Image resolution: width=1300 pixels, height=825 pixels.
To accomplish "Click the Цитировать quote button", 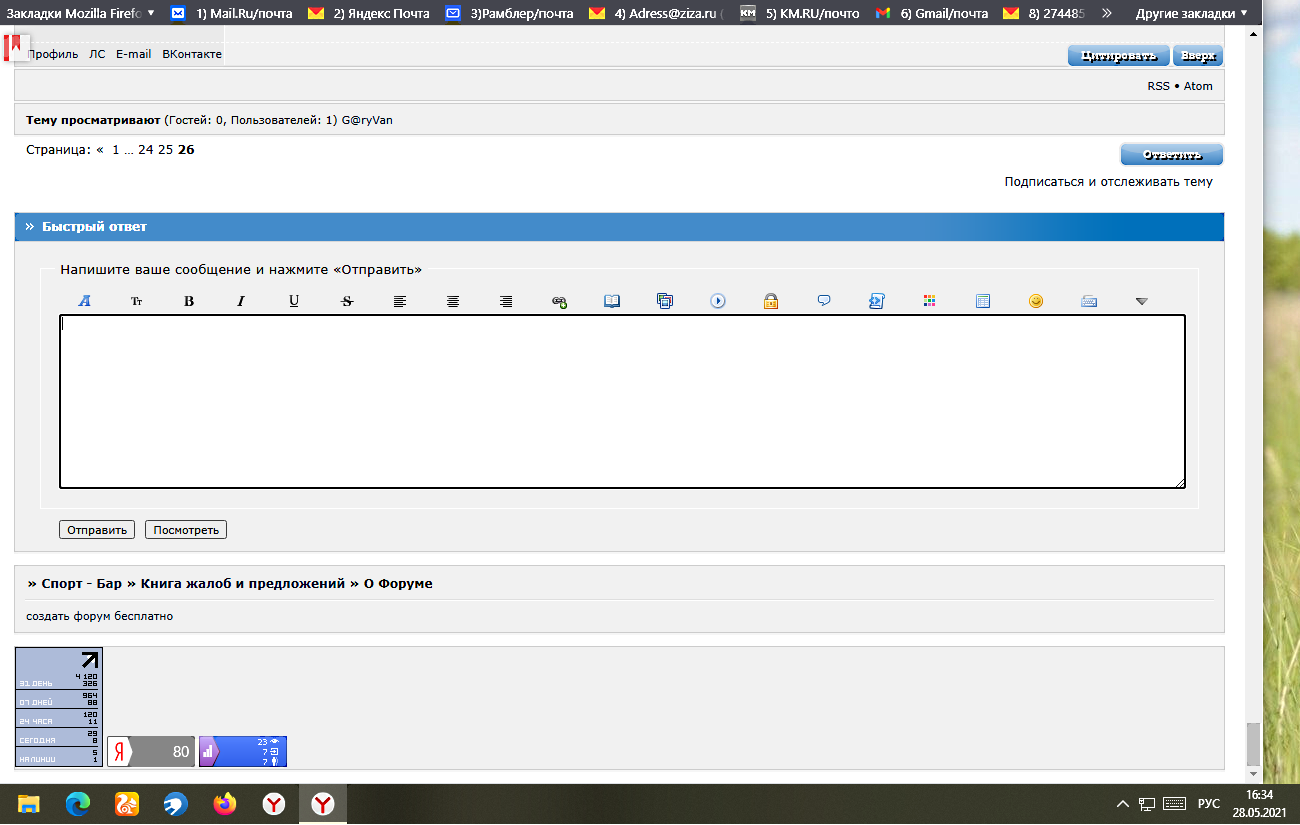I will (x=1119, y=56).
